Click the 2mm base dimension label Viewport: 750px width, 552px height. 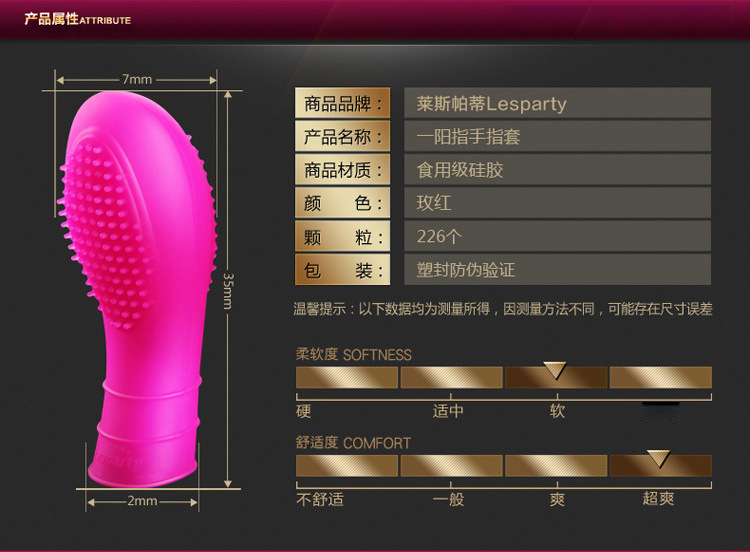(143, 501)
